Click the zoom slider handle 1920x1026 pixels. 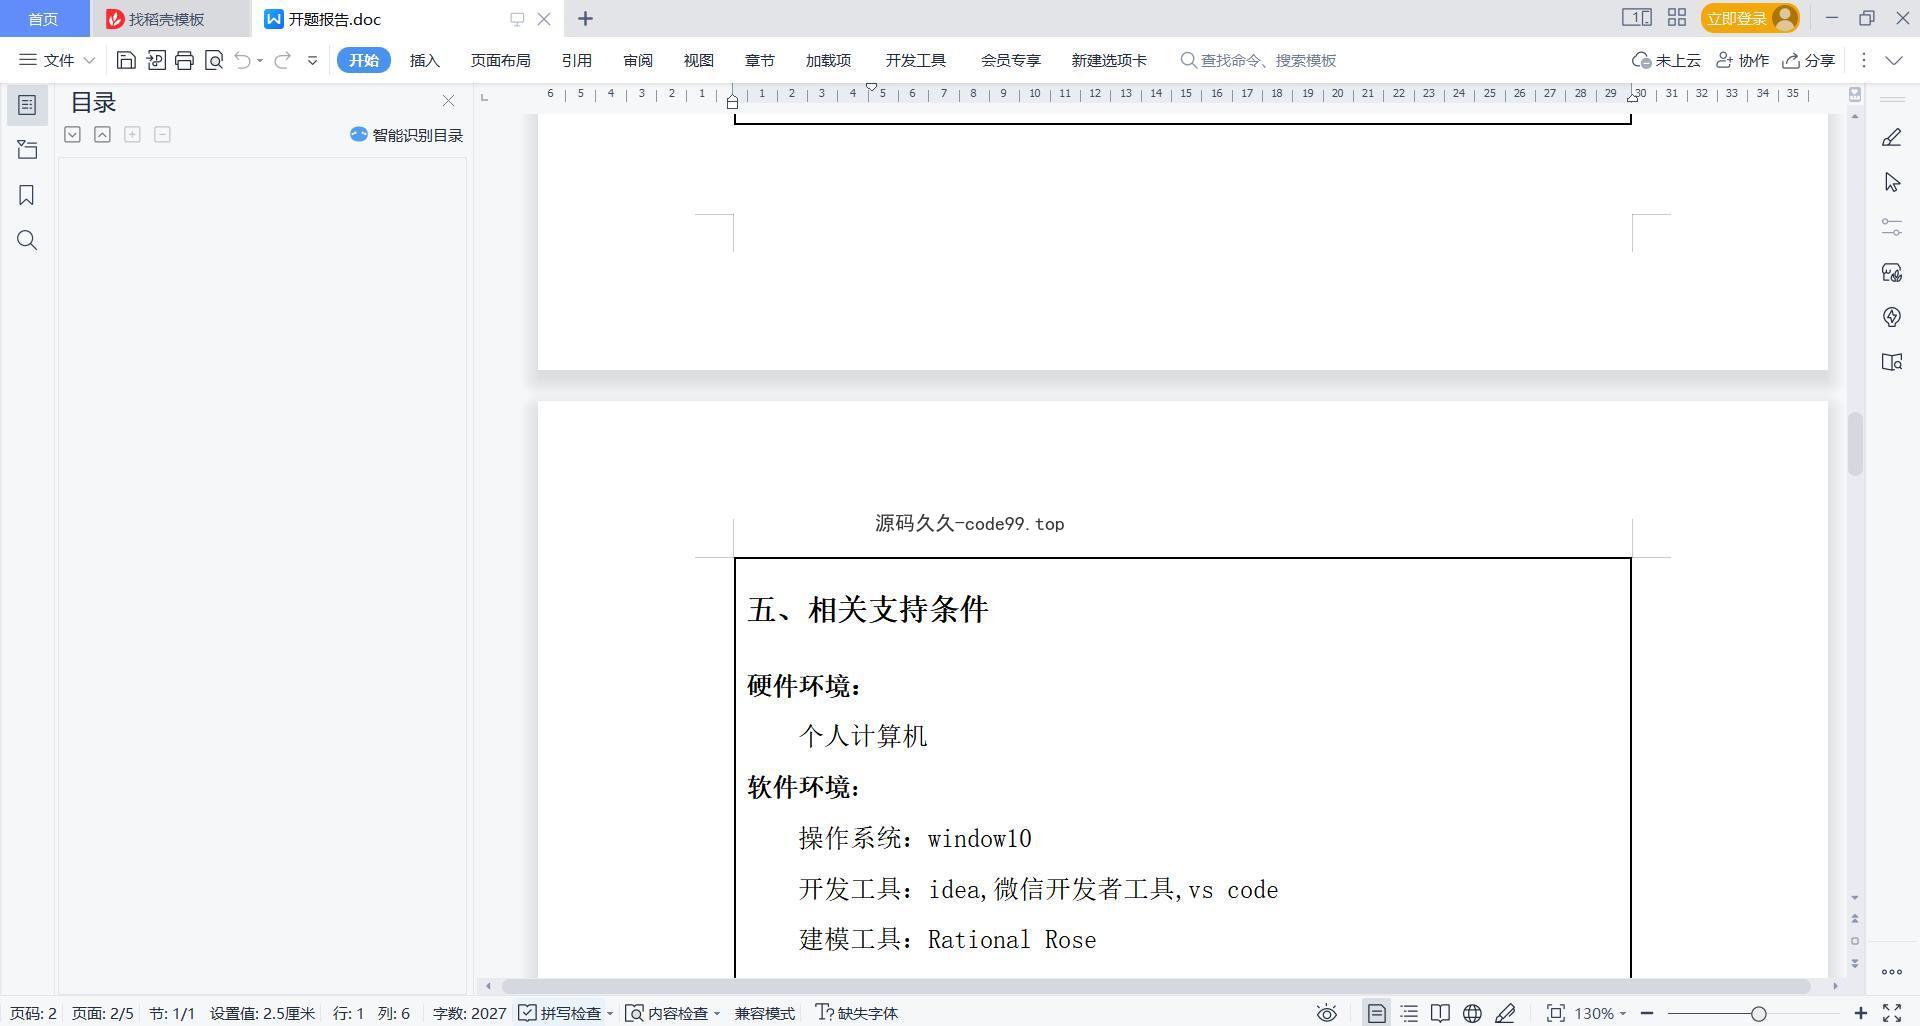click(1758, 1013)
